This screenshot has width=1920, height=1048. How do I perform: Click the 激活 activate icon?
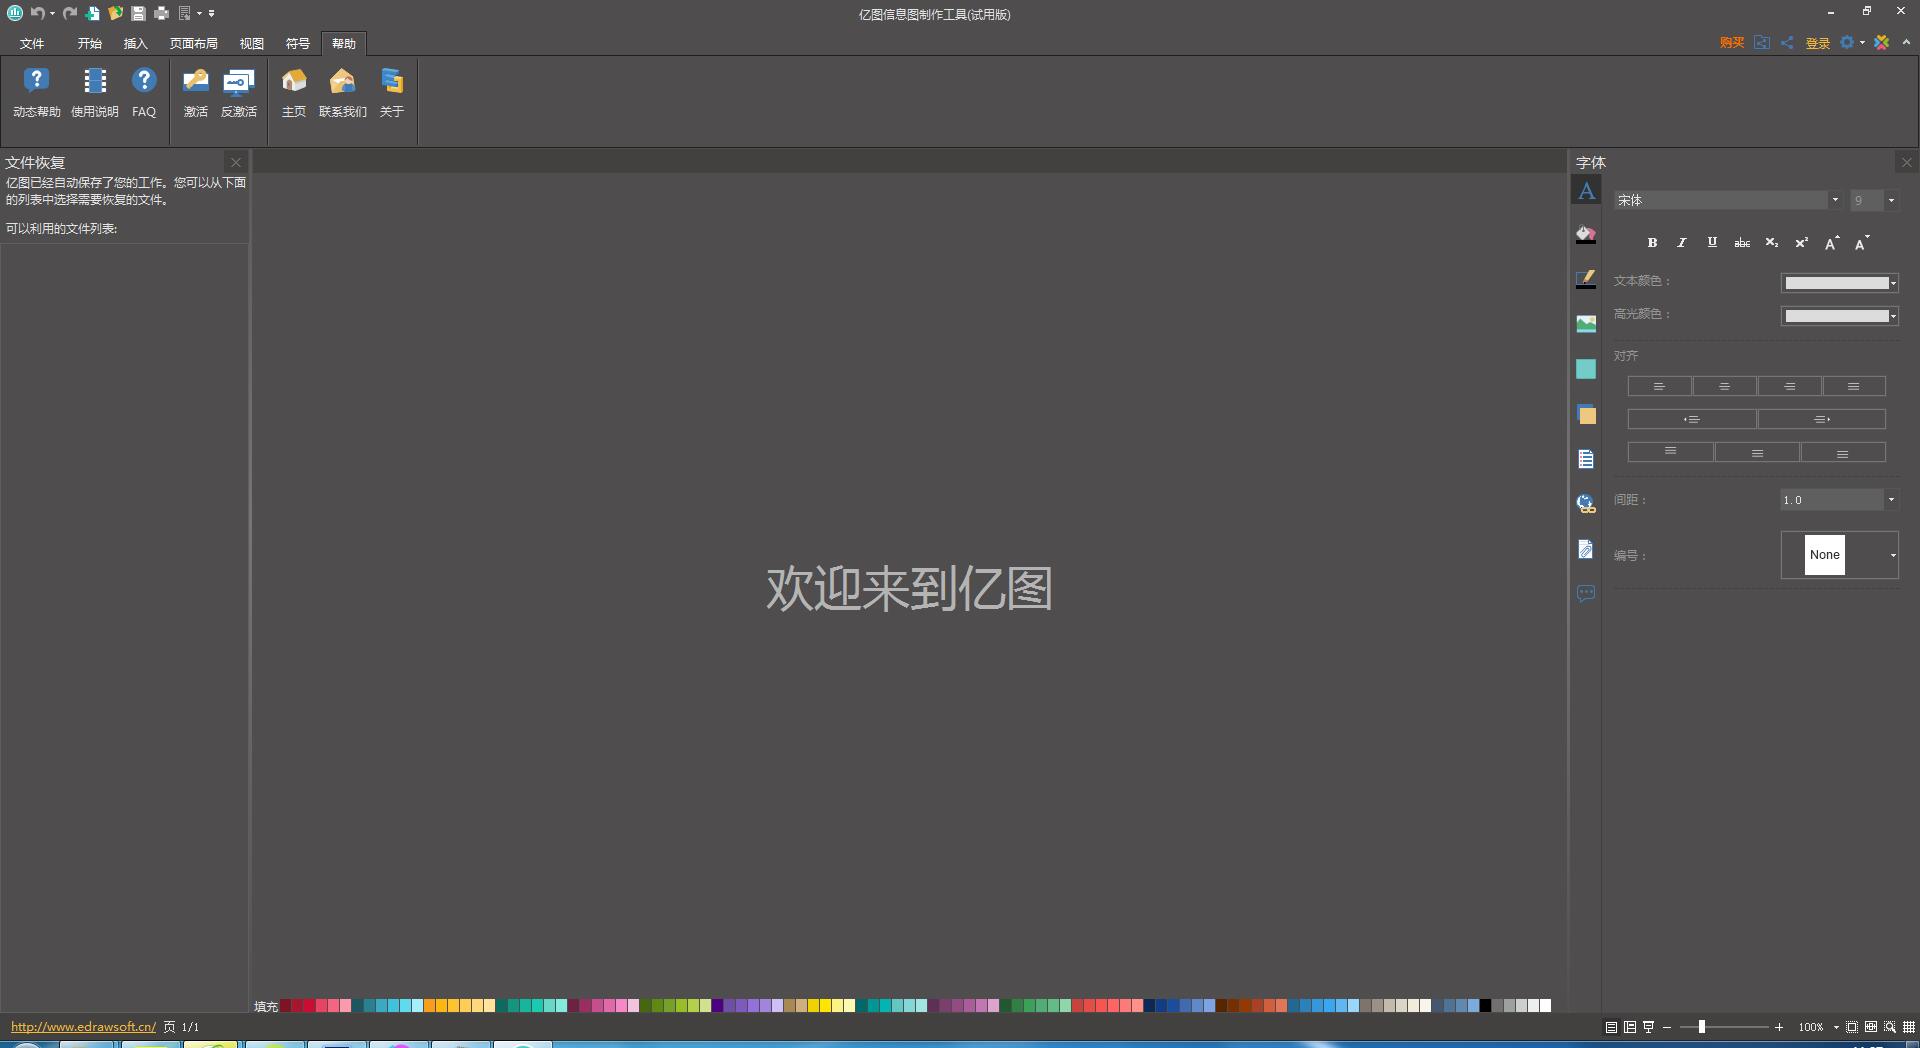coord(196,92)
